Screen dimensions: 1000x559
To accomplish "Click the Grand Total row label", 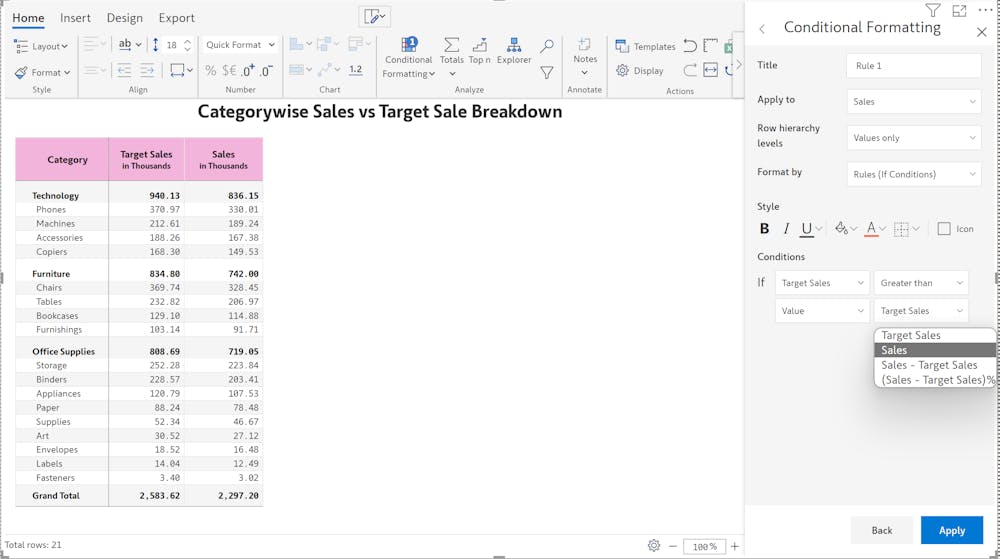I will coord(56,495).
